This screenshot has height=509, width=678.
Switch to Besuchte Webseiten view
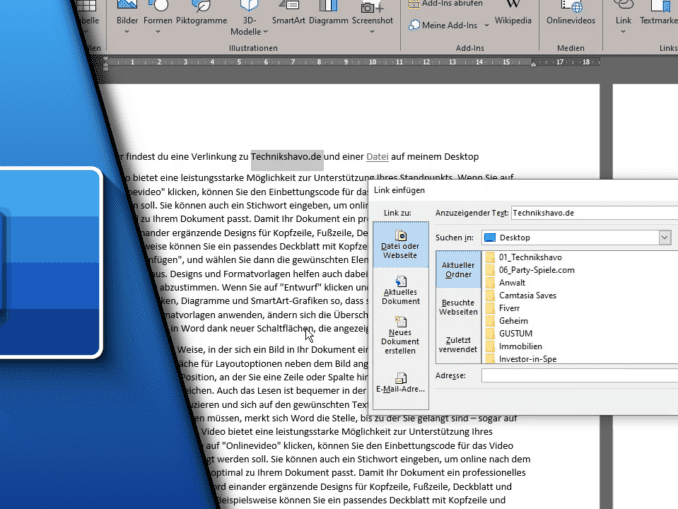[458, 307]
